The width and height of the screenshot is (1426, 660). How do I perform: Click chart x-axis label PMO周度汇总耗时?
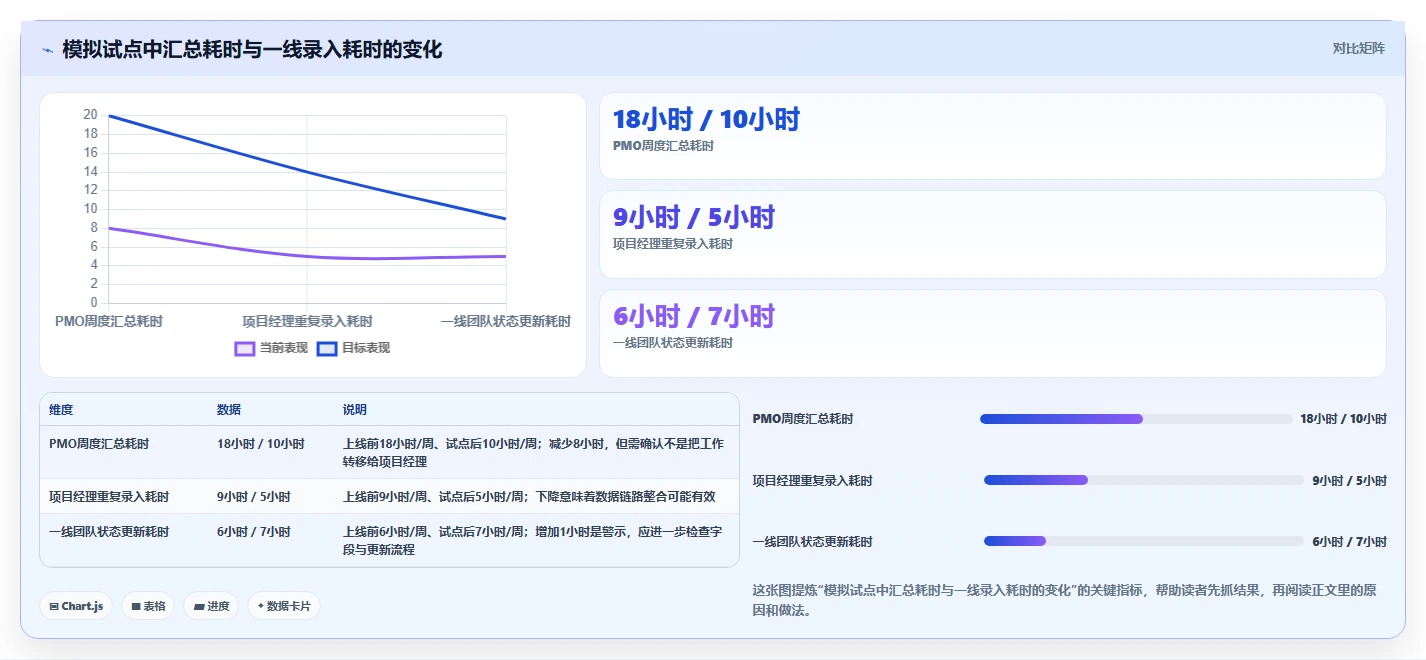pos(108,321)
